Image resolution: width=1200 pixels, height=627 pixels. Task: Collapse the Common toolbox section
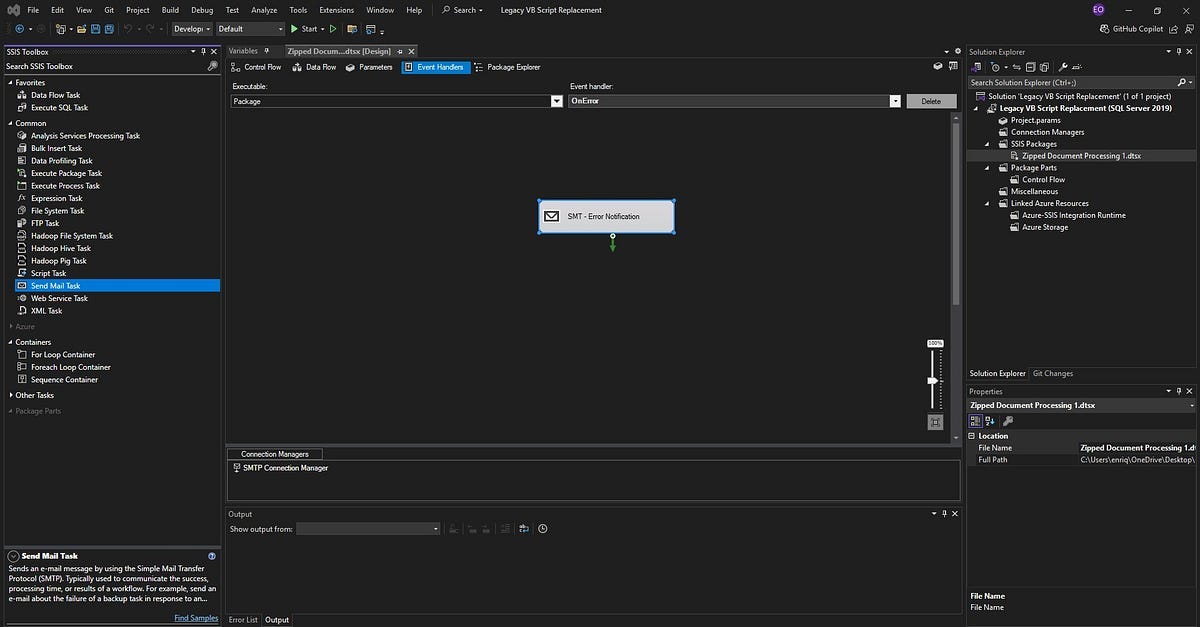[10, 124]
